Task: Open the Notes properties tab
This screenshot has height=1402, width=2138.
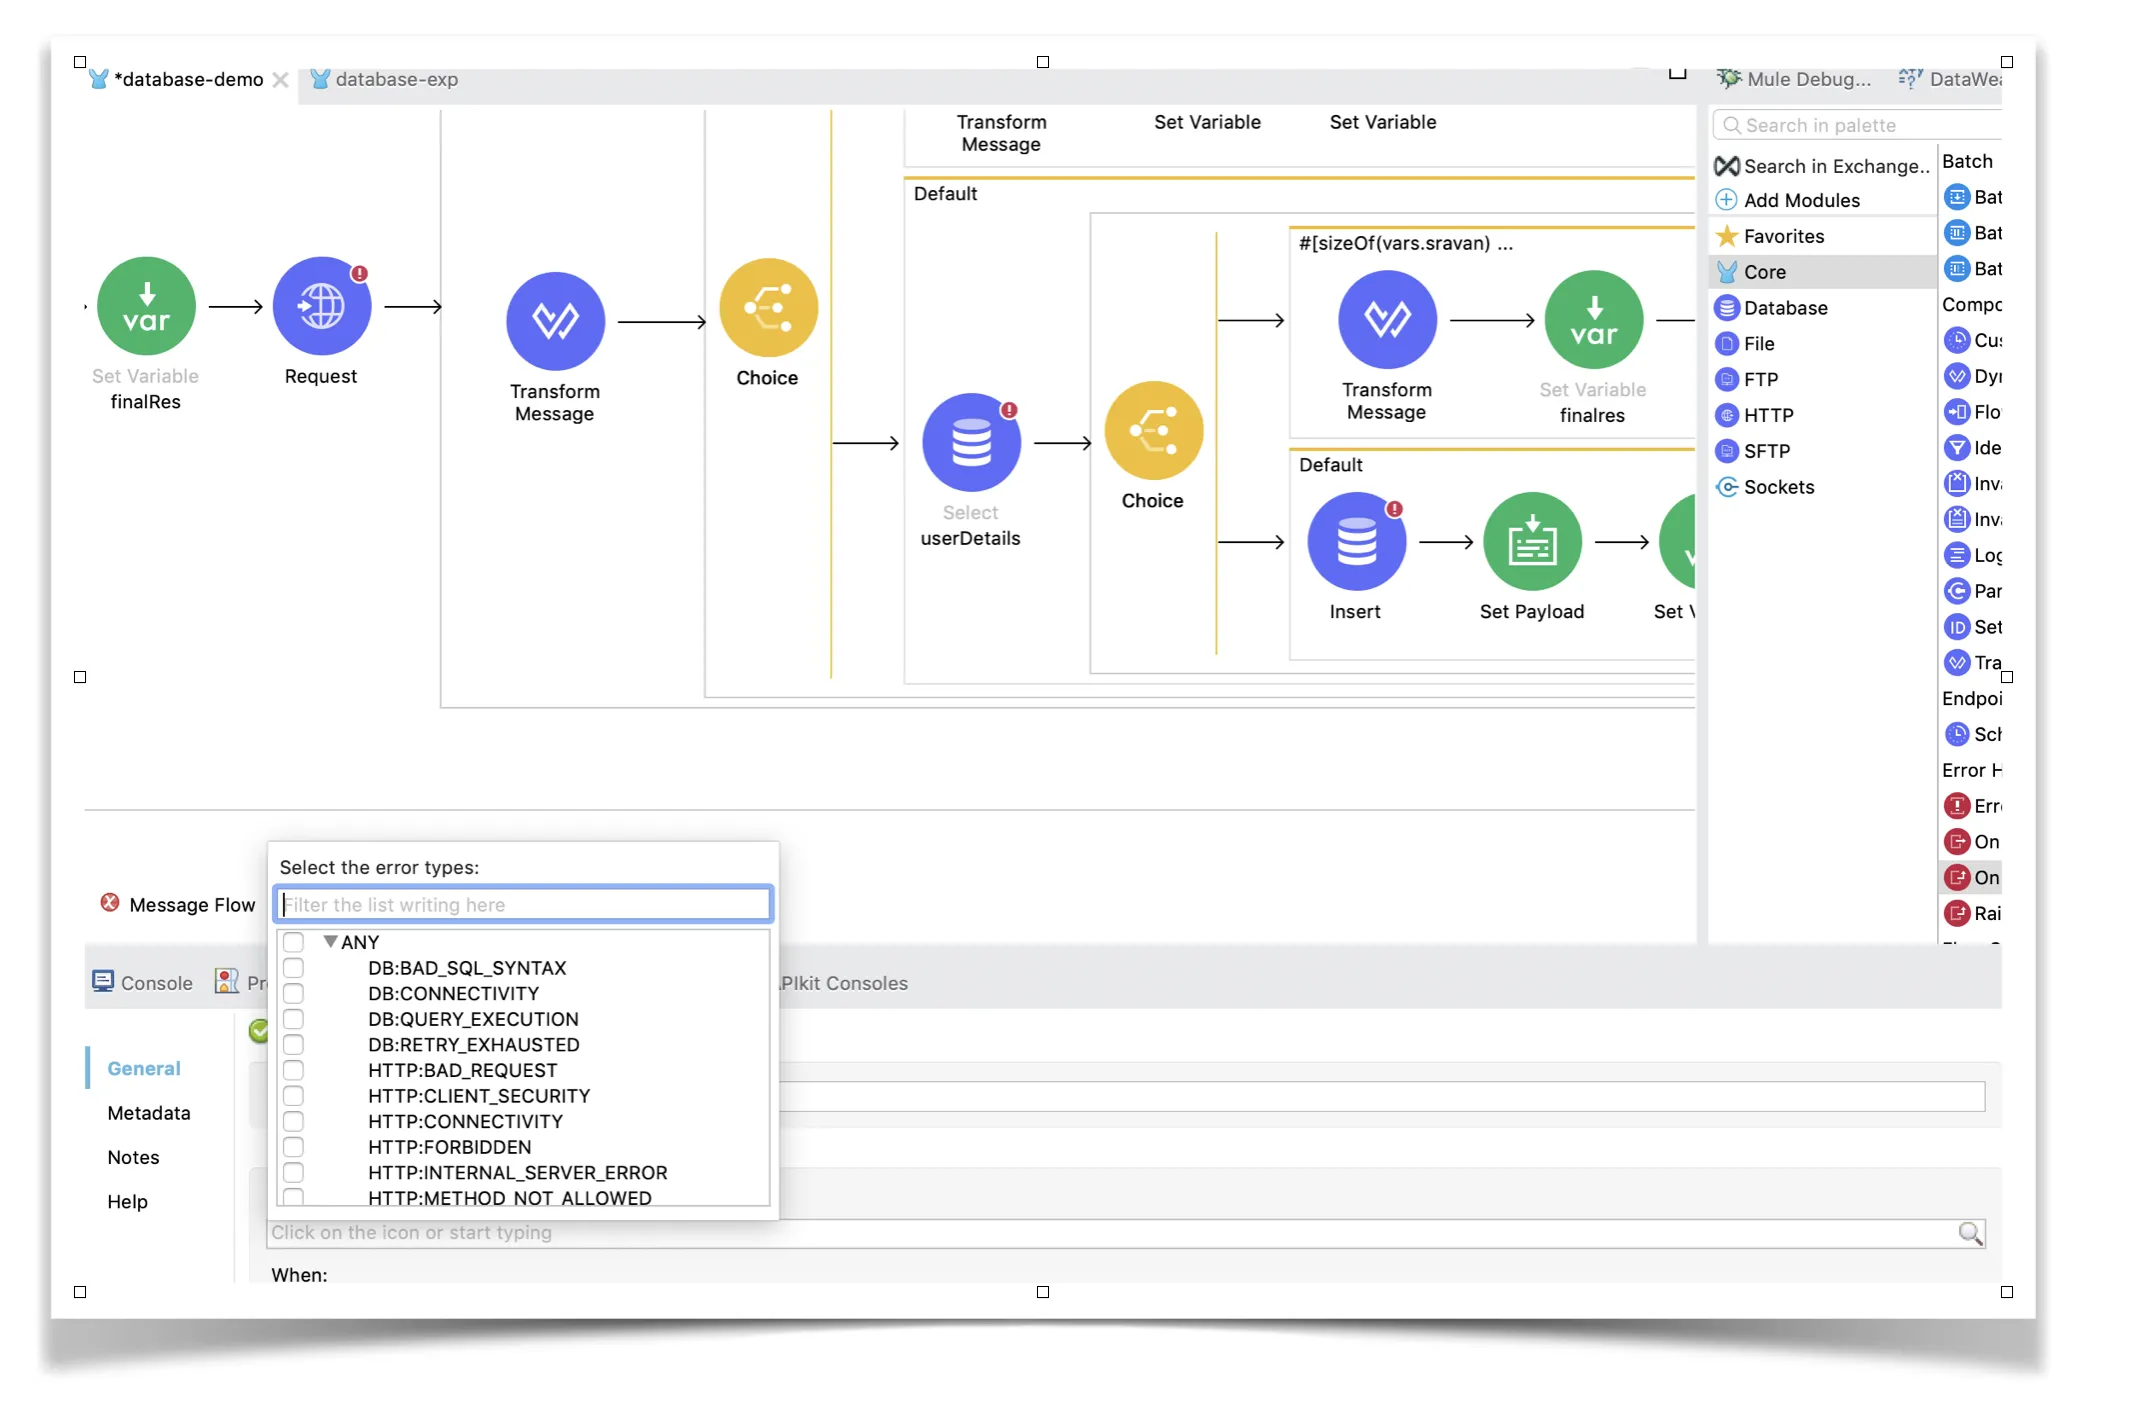Action: pyautogui.click(x=133, y=1157)
